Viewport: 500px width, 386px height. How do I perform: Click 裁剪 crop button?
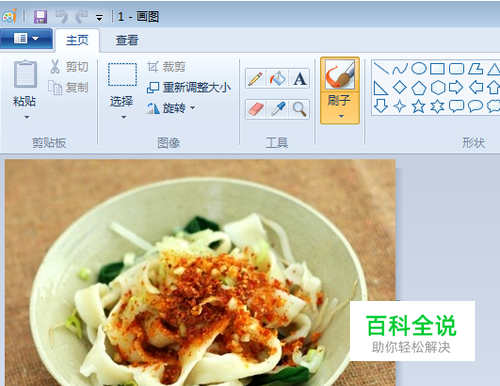pyautogui.click(x=166, y=67)
